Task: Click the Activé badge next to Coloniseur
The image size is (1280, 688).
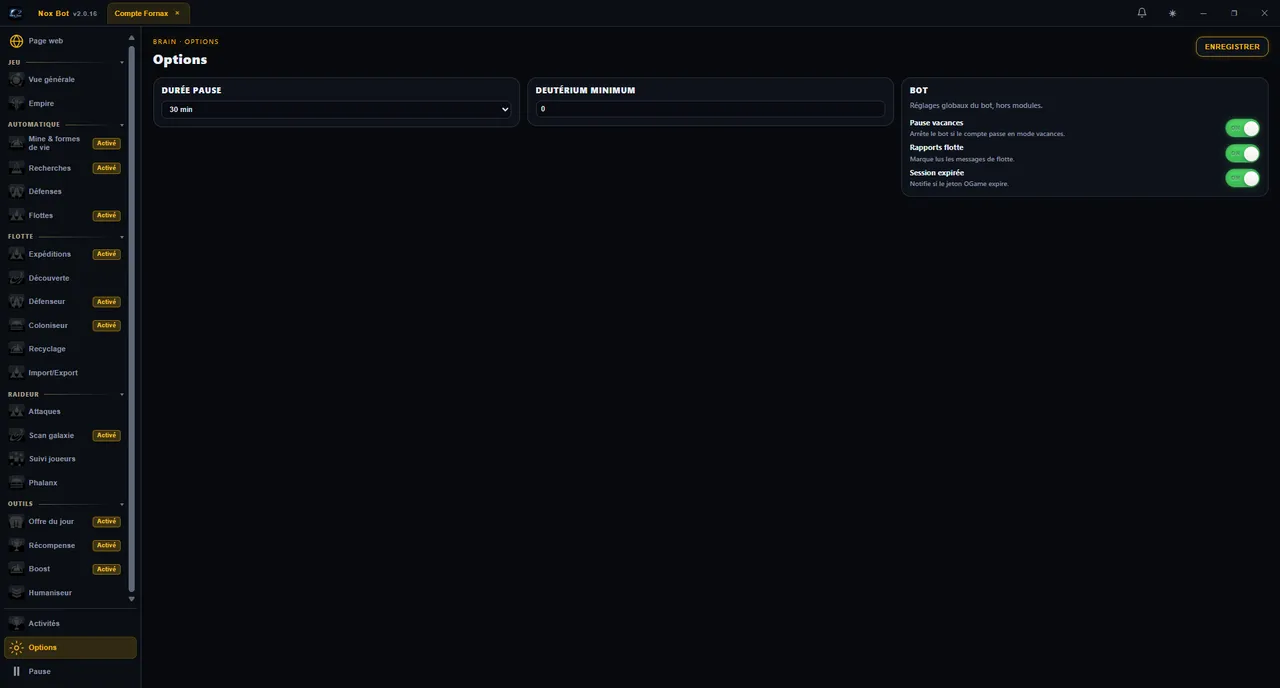Action: [x=107, y=325]
